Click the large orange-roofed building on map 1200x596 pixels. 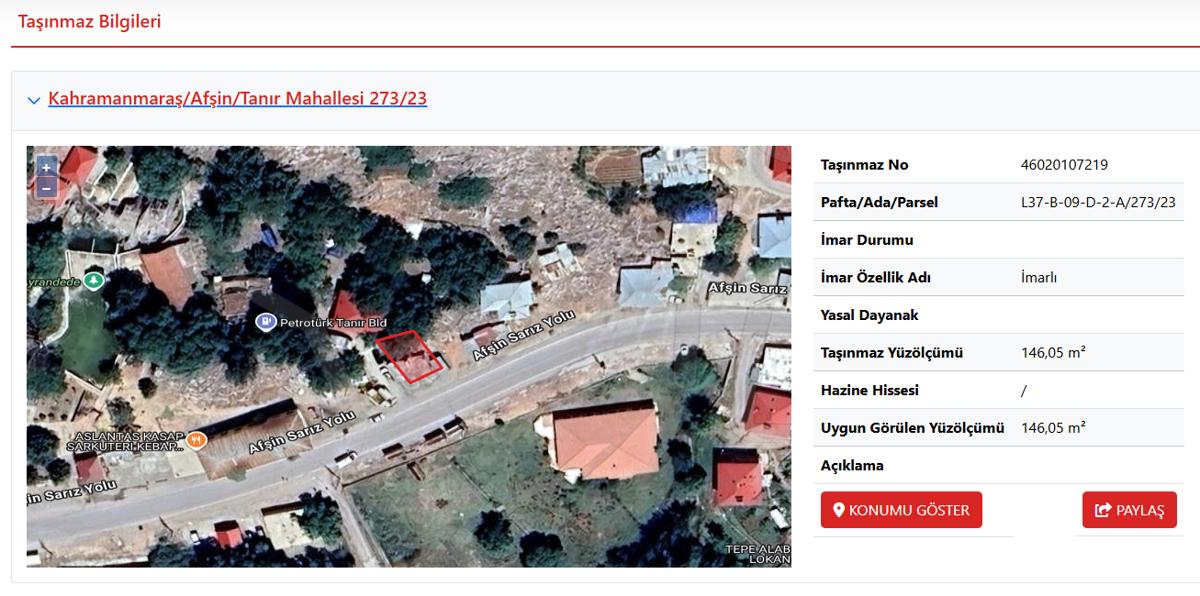click(x=603, y=439)
